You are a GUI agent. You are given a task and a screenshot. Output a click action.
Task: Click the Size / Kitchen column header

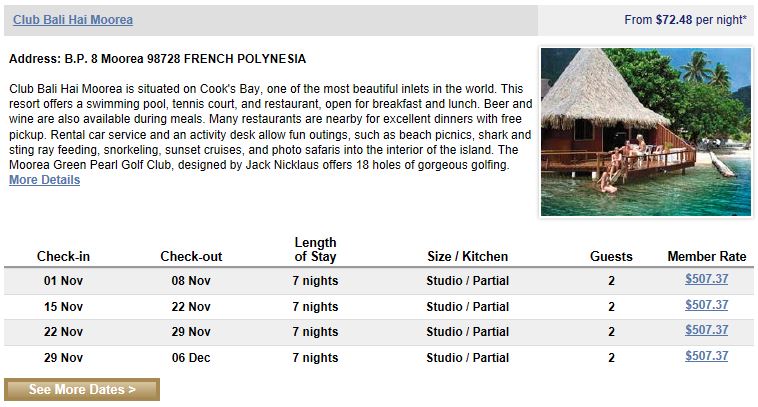tap(467, 256)
